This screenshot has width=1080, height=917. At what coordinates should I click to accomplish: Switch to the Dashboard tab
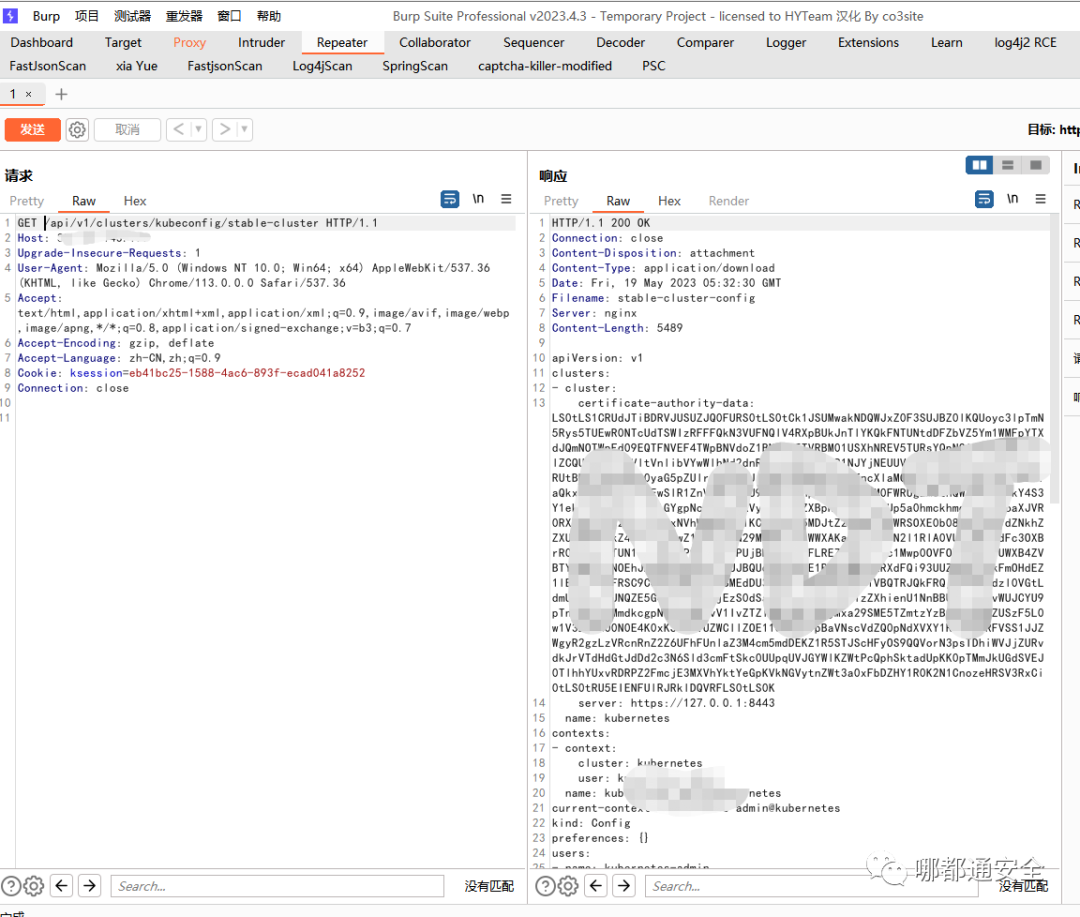point(41,43)
